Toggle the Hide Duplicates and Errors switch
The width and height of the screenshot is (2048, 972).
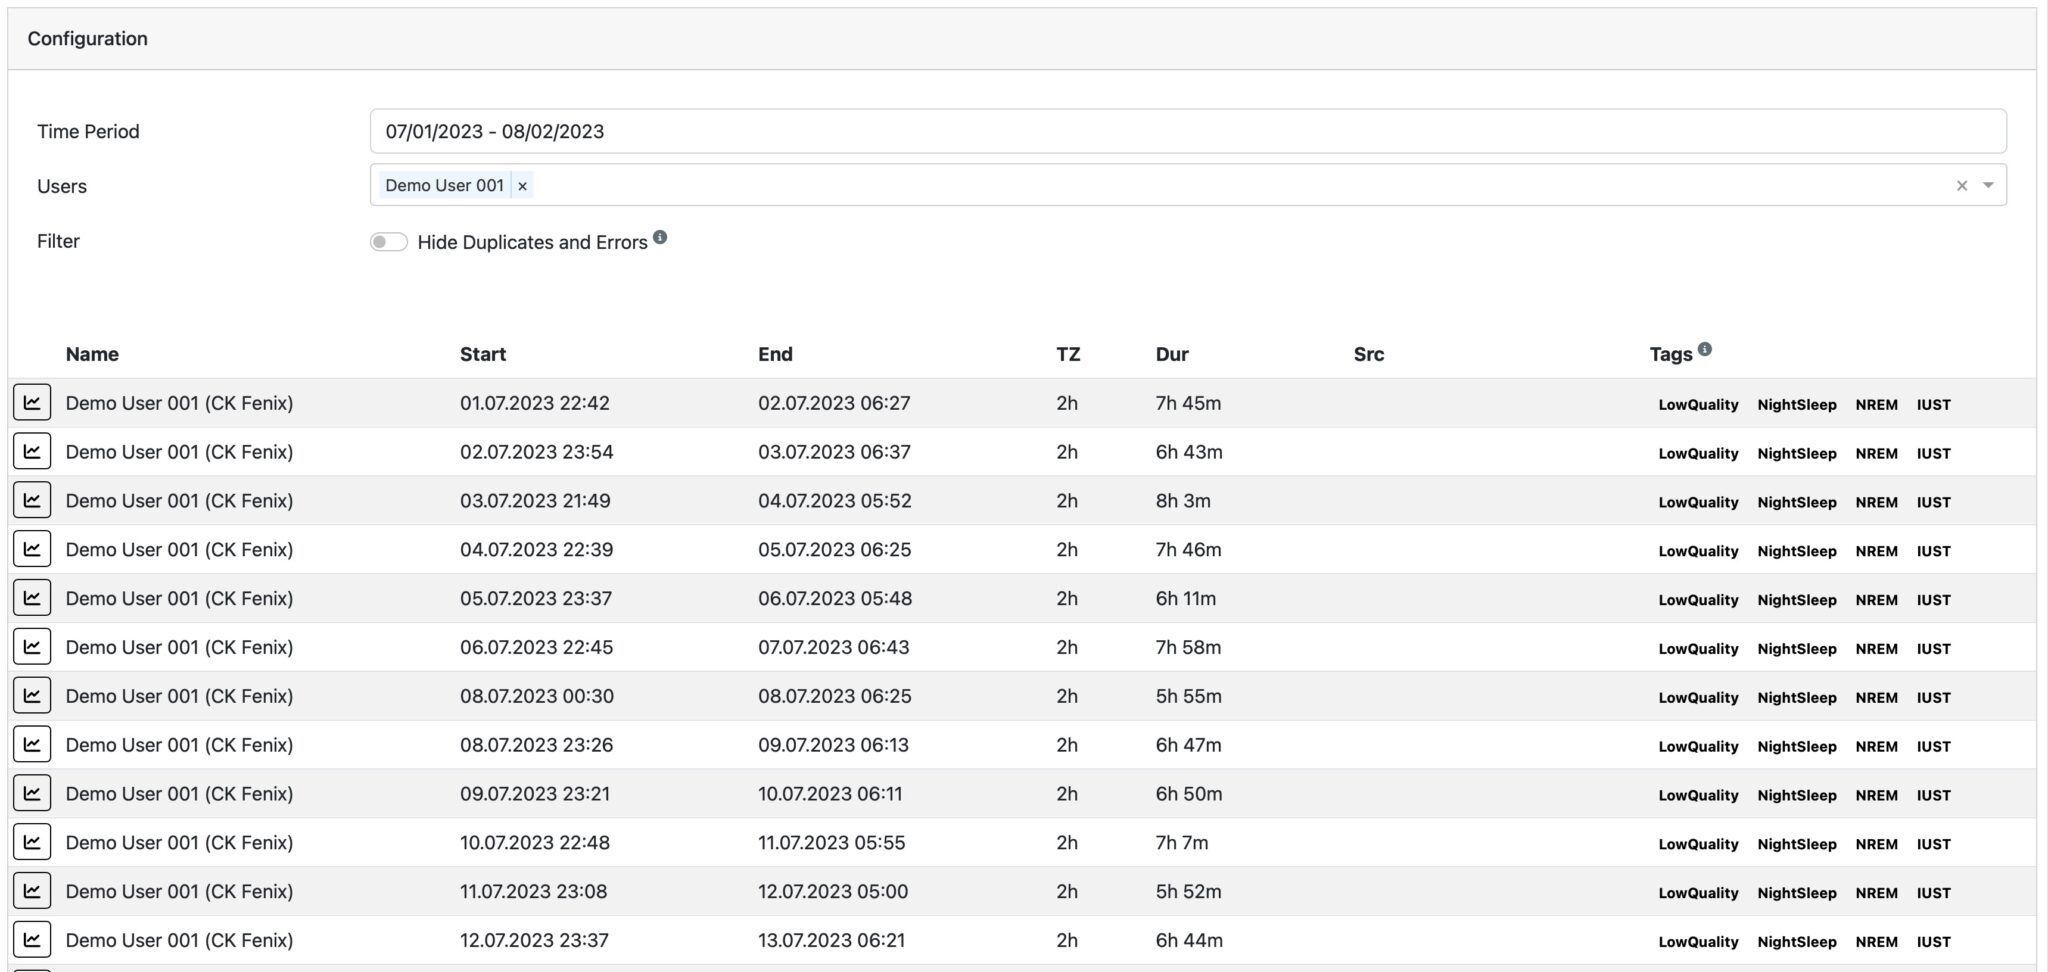[389, 242]
